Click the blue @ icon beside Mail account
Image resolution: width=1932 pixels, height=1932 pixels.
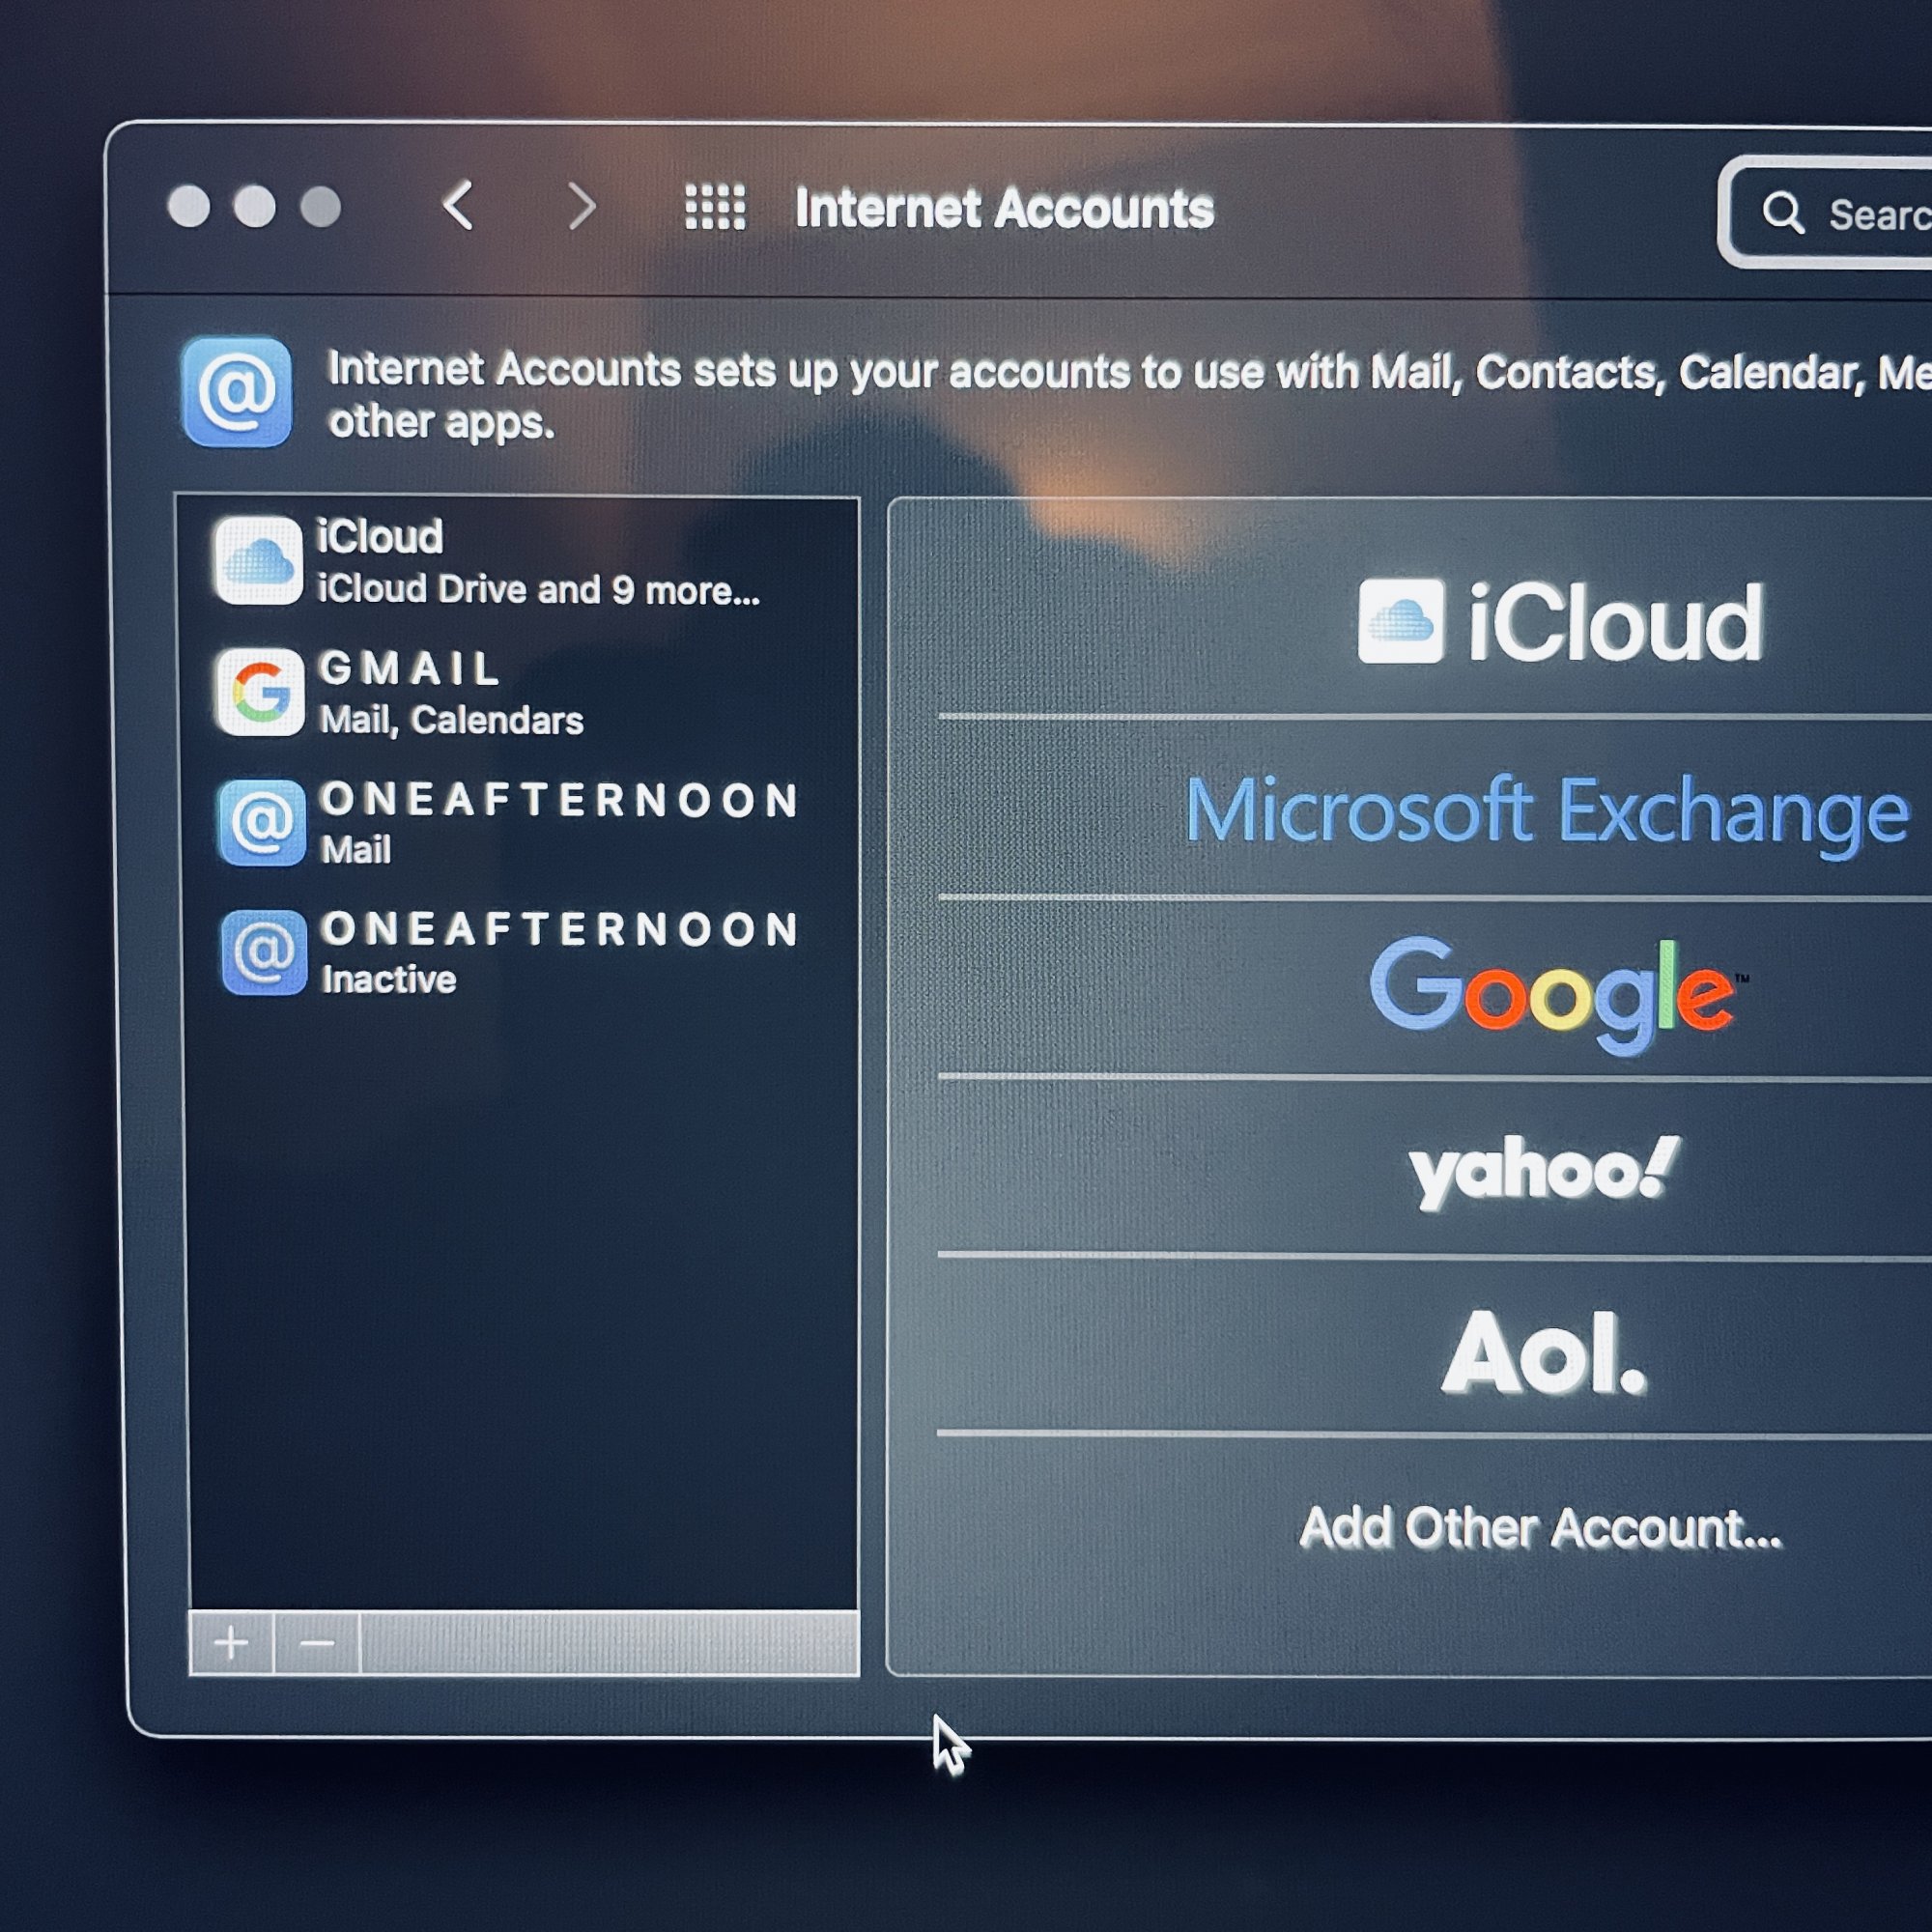(x=262, y=823)
